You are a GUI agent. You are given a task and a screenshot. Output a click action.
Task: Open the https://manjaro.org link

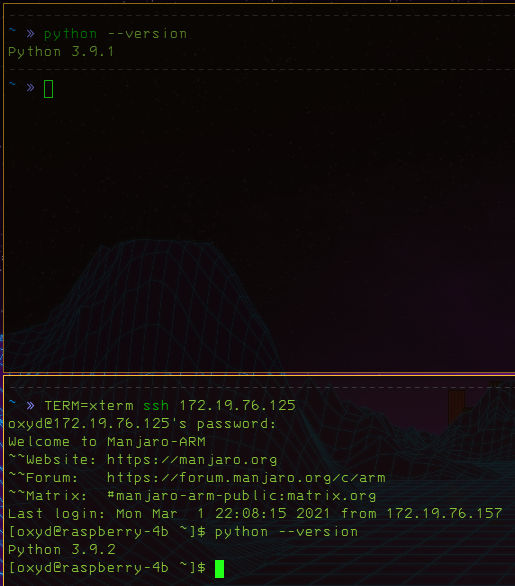click(192, 460)
